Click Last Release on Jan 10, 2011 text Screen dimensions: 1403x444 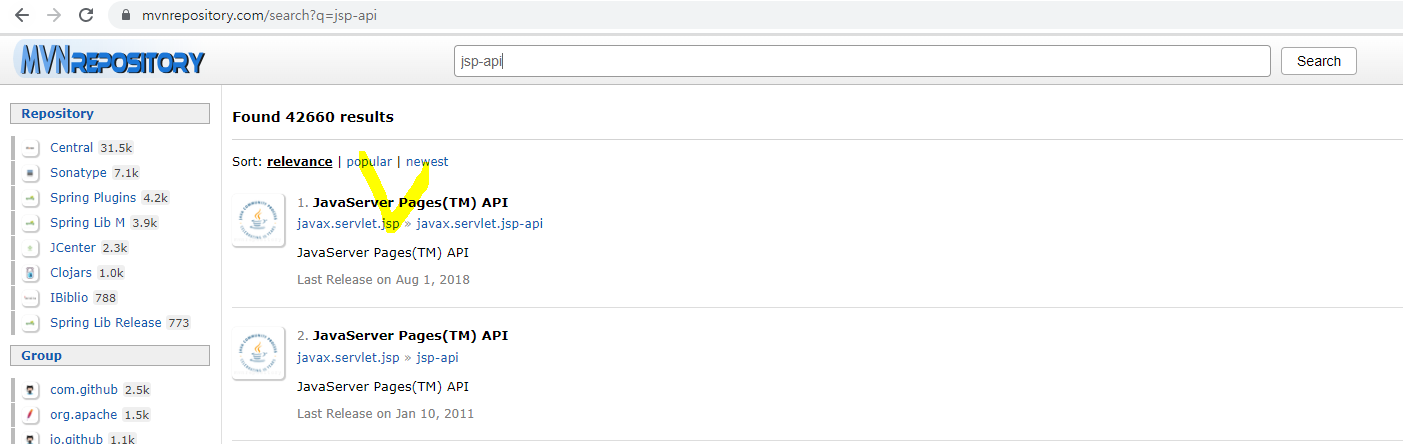pyautogui.click(x=385, y=413)
